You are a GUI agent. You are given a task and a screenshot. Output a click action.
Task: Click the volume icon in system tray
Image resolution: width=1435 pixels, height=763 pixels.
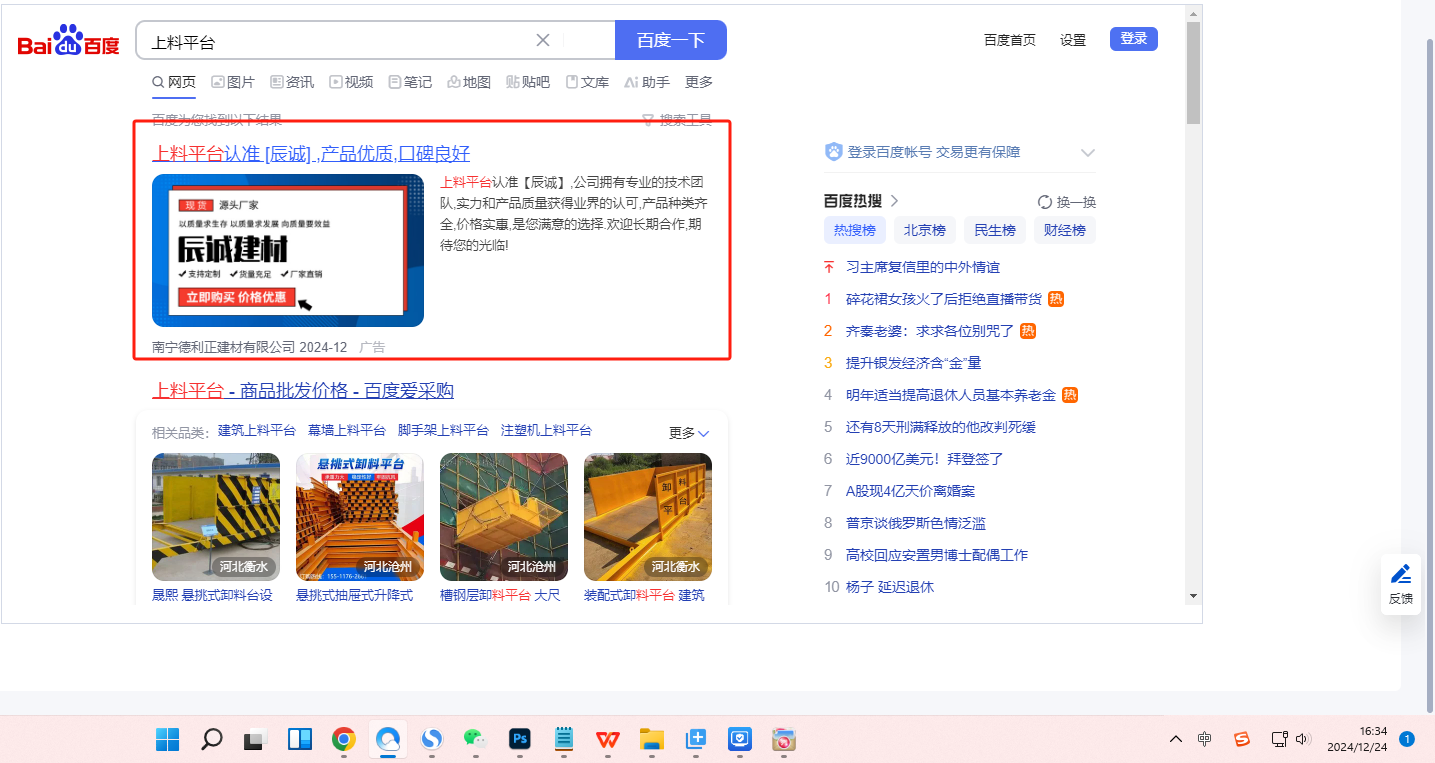click(1303, 739)
